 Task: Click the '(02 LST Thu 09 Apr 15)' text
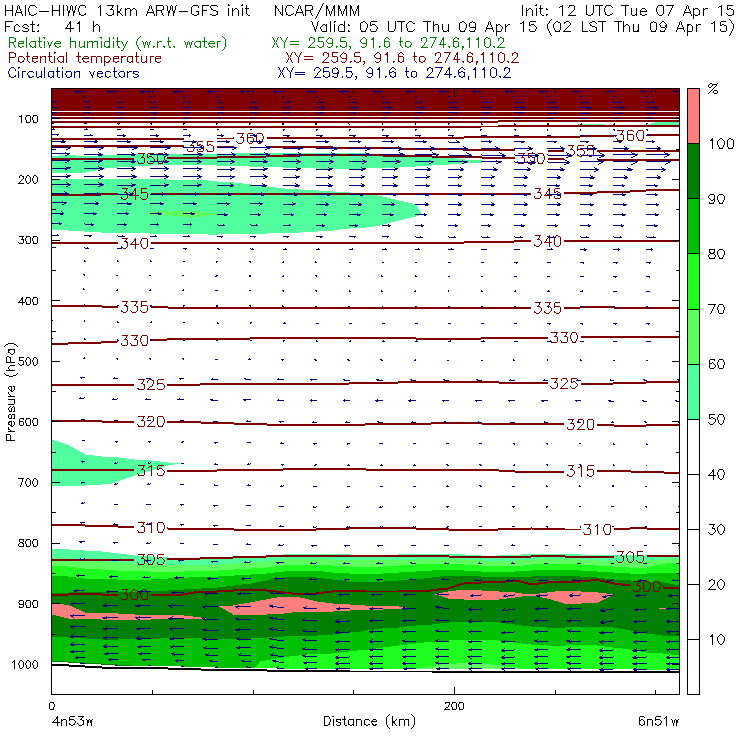tap(640, 27)
